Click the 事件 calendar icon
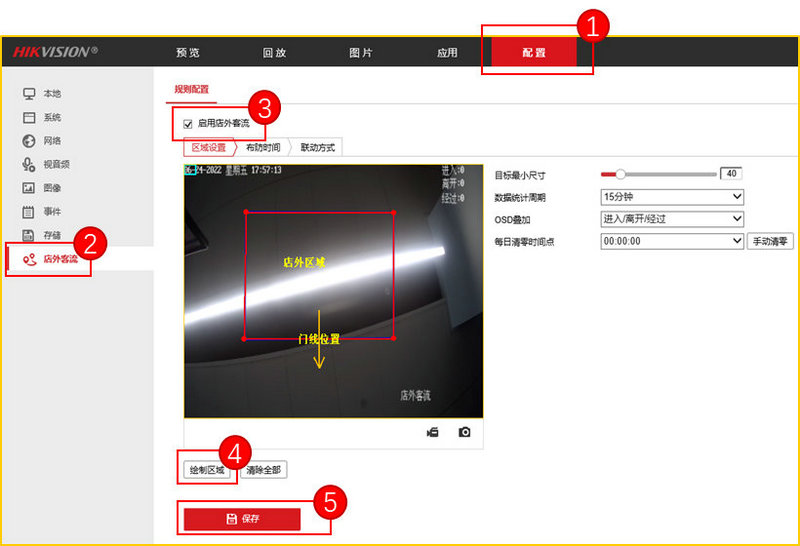Viewport: 800px width, 546px height. click(29, 211)
